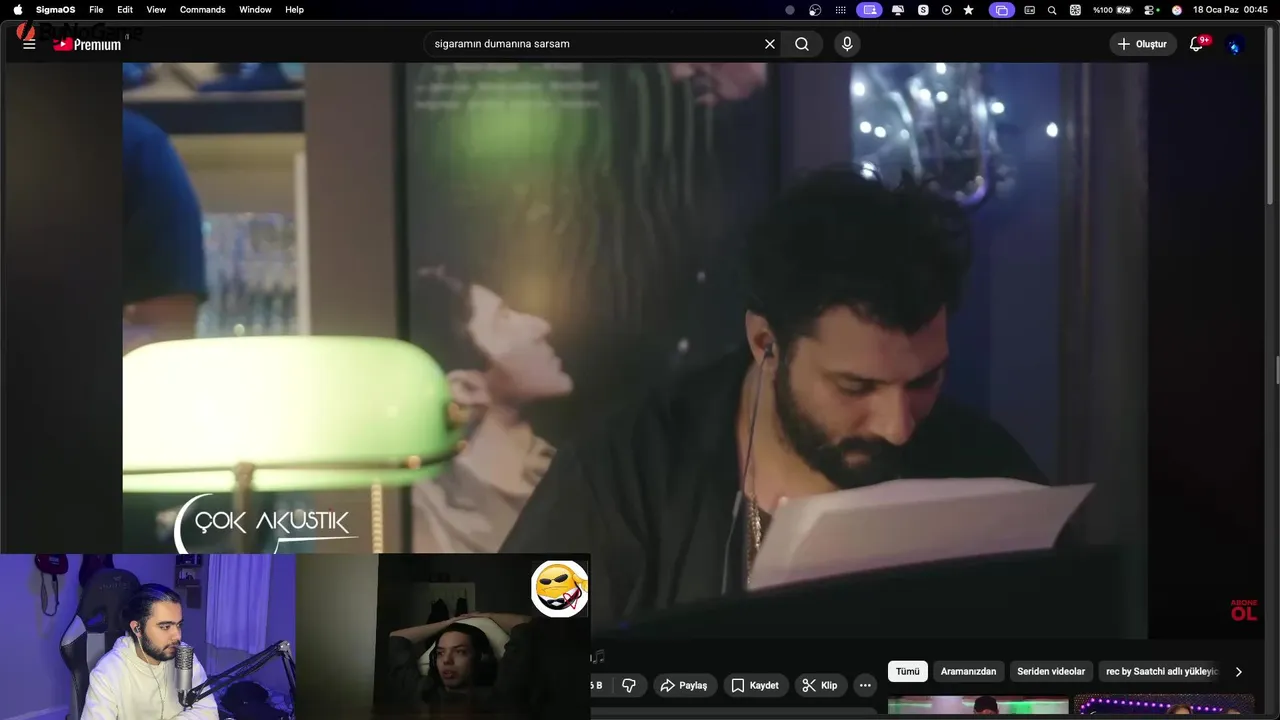This screenshot has height=720, width=1280.
Task: Go to the YouTube Premium home logo
Action: [x=87, y=44]
